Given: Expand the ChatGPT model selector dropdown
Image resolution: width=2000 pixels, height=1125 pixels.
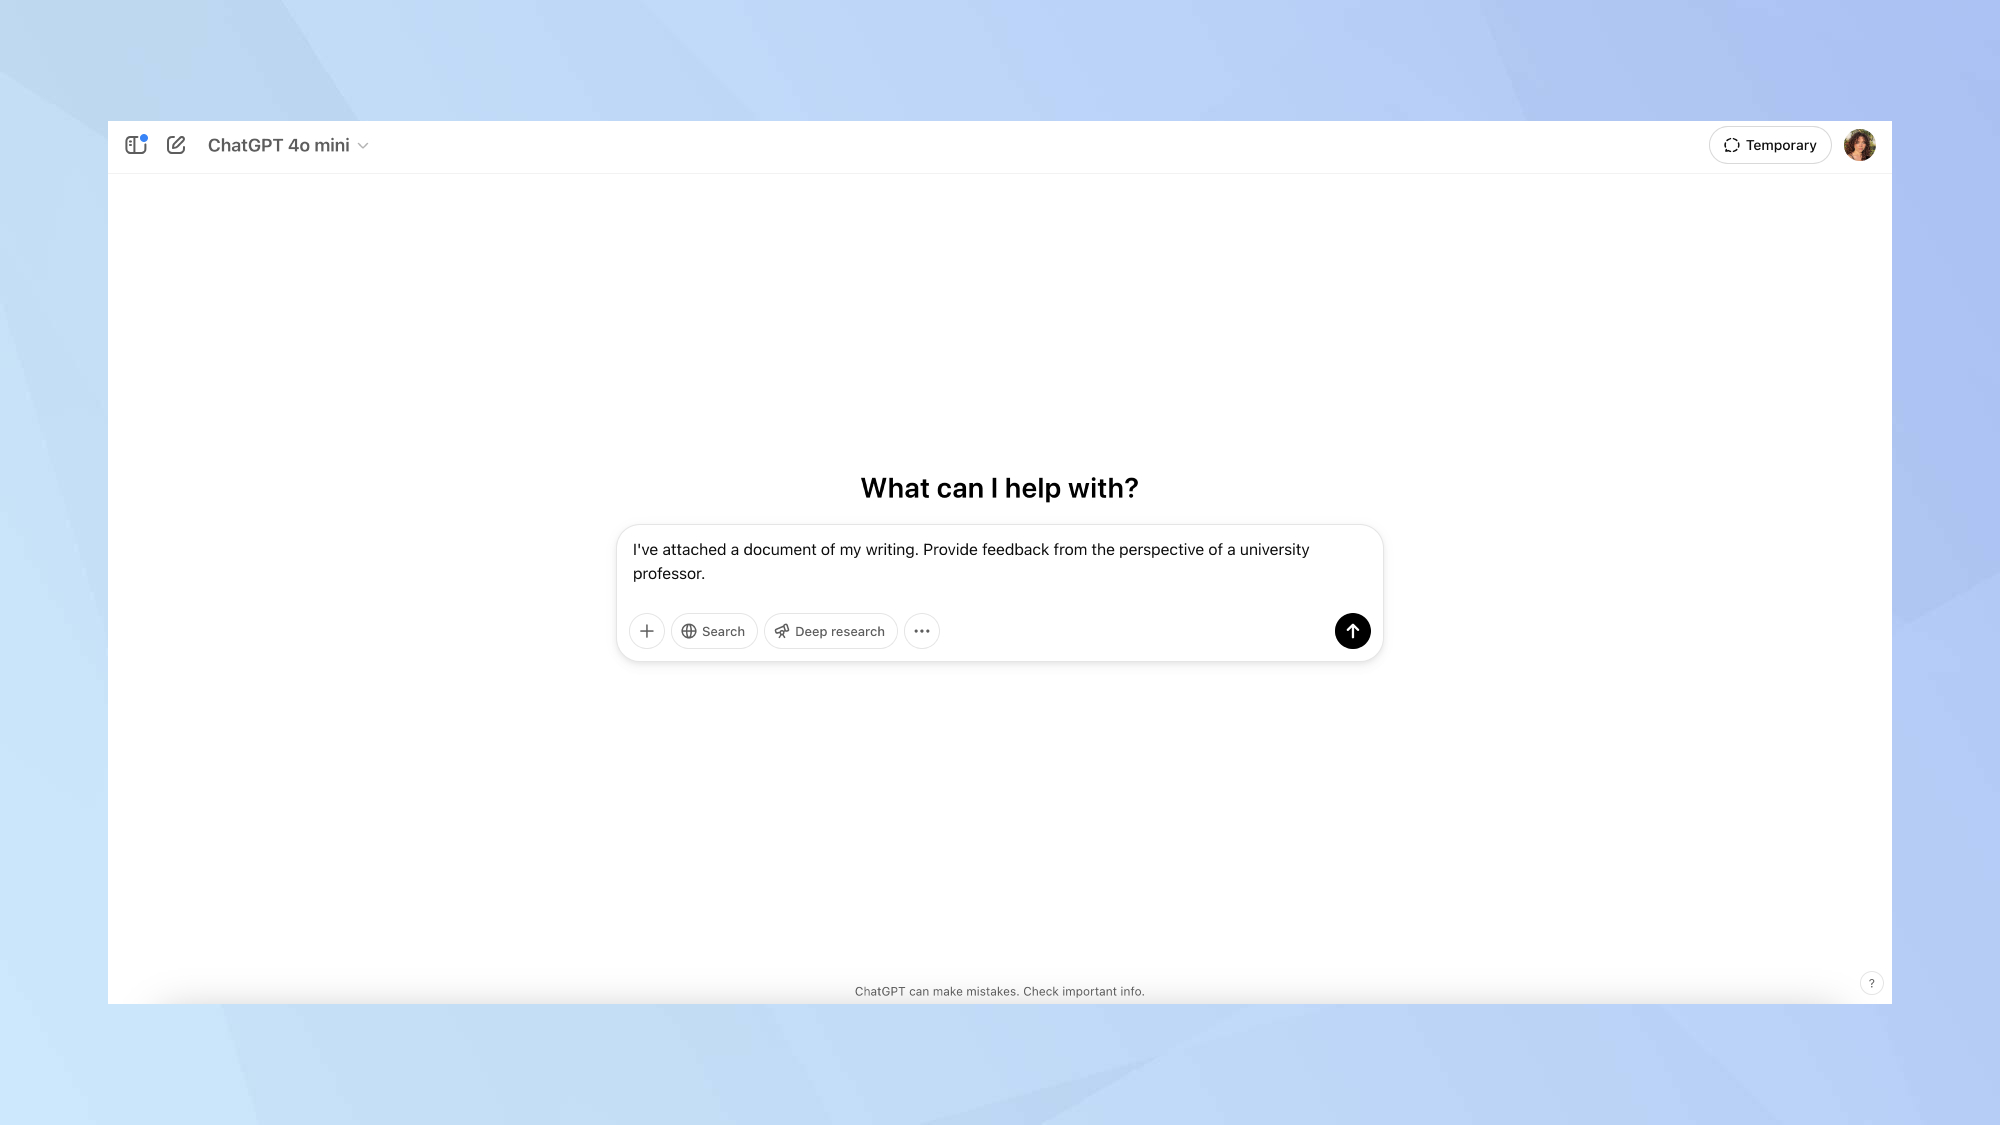Looking at the screenshot, I should point(288,146).
